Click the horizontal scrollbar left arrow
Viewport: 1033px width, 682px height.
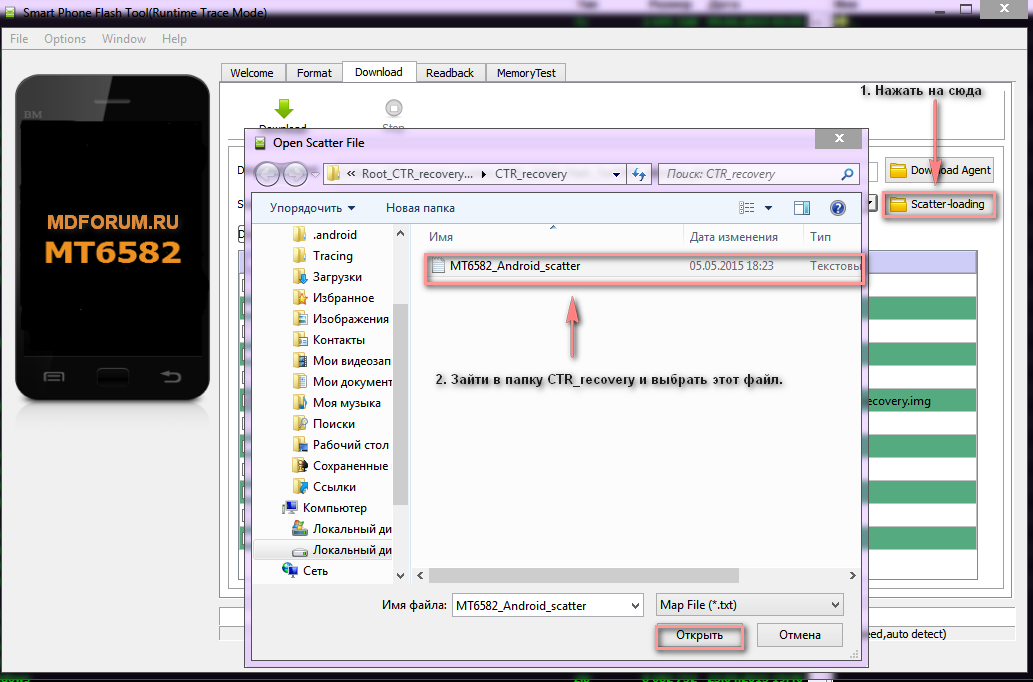420,576
